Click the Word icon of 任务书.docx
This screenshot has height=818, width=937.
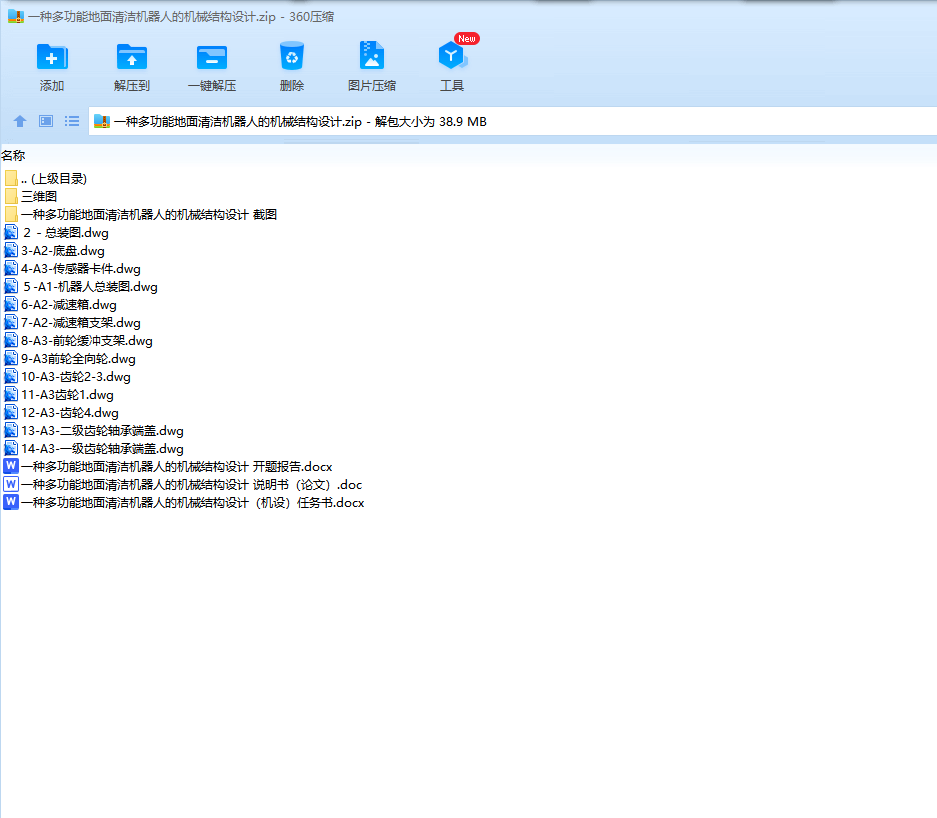11,502
